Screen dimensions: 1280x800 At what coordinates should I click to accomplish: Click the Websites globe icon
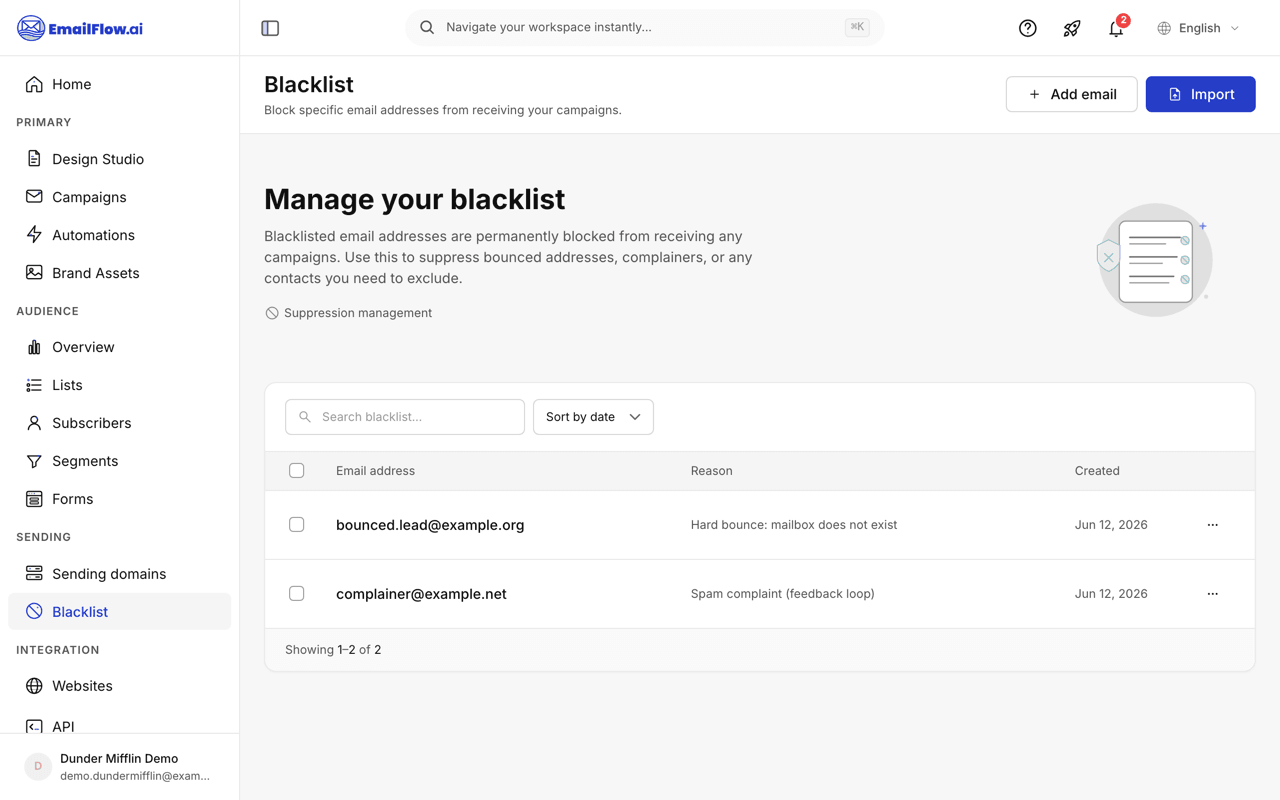pos(34,686)
